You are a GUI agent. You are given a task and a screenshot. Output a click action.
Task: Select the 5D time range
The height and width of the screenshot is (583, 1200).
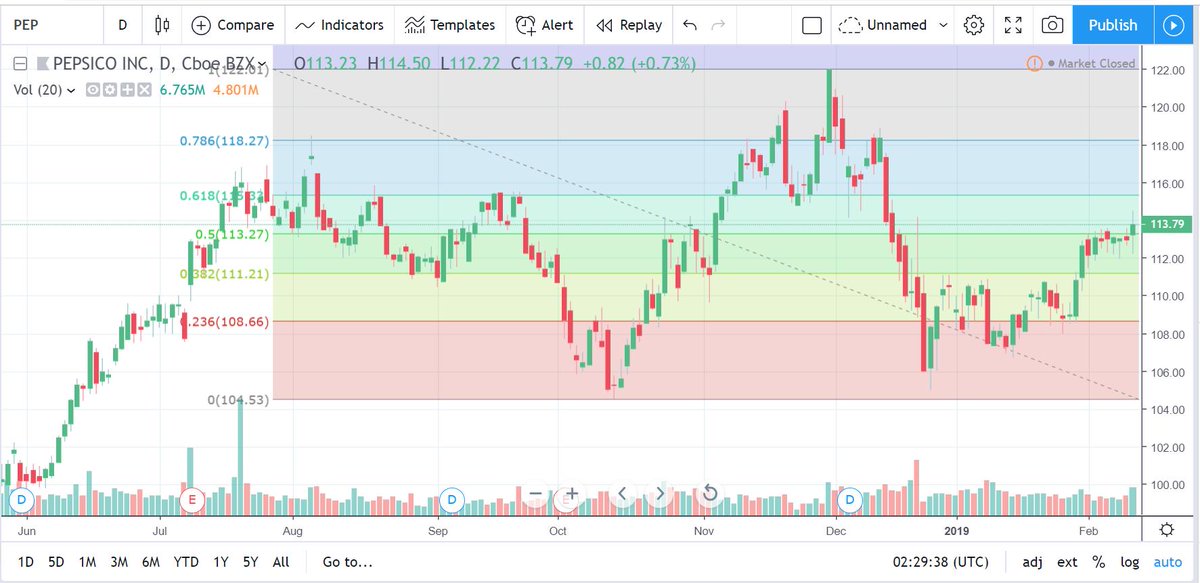(56, 562)
